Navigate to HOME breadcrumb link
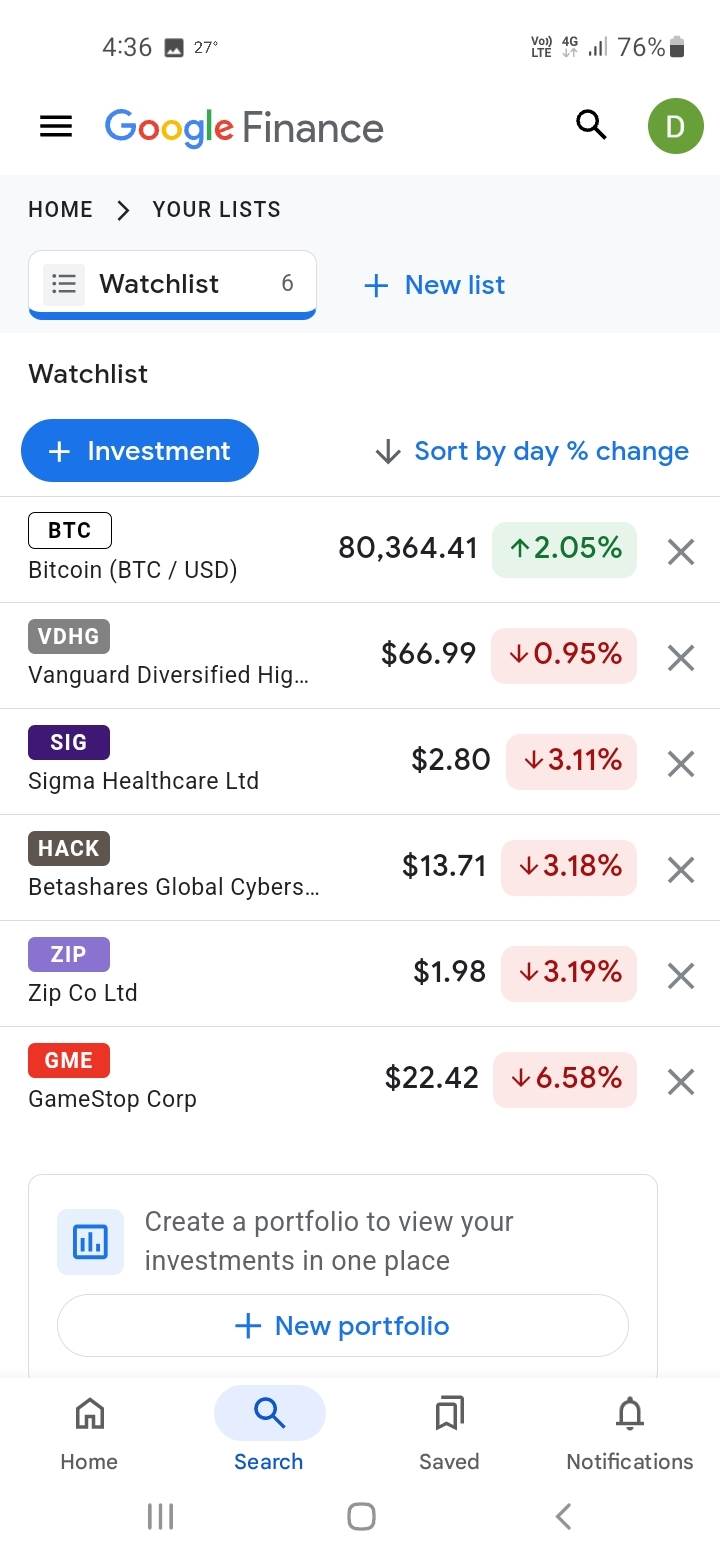The width and height of the screenshot is (720, 1560). tap(61, 209)
